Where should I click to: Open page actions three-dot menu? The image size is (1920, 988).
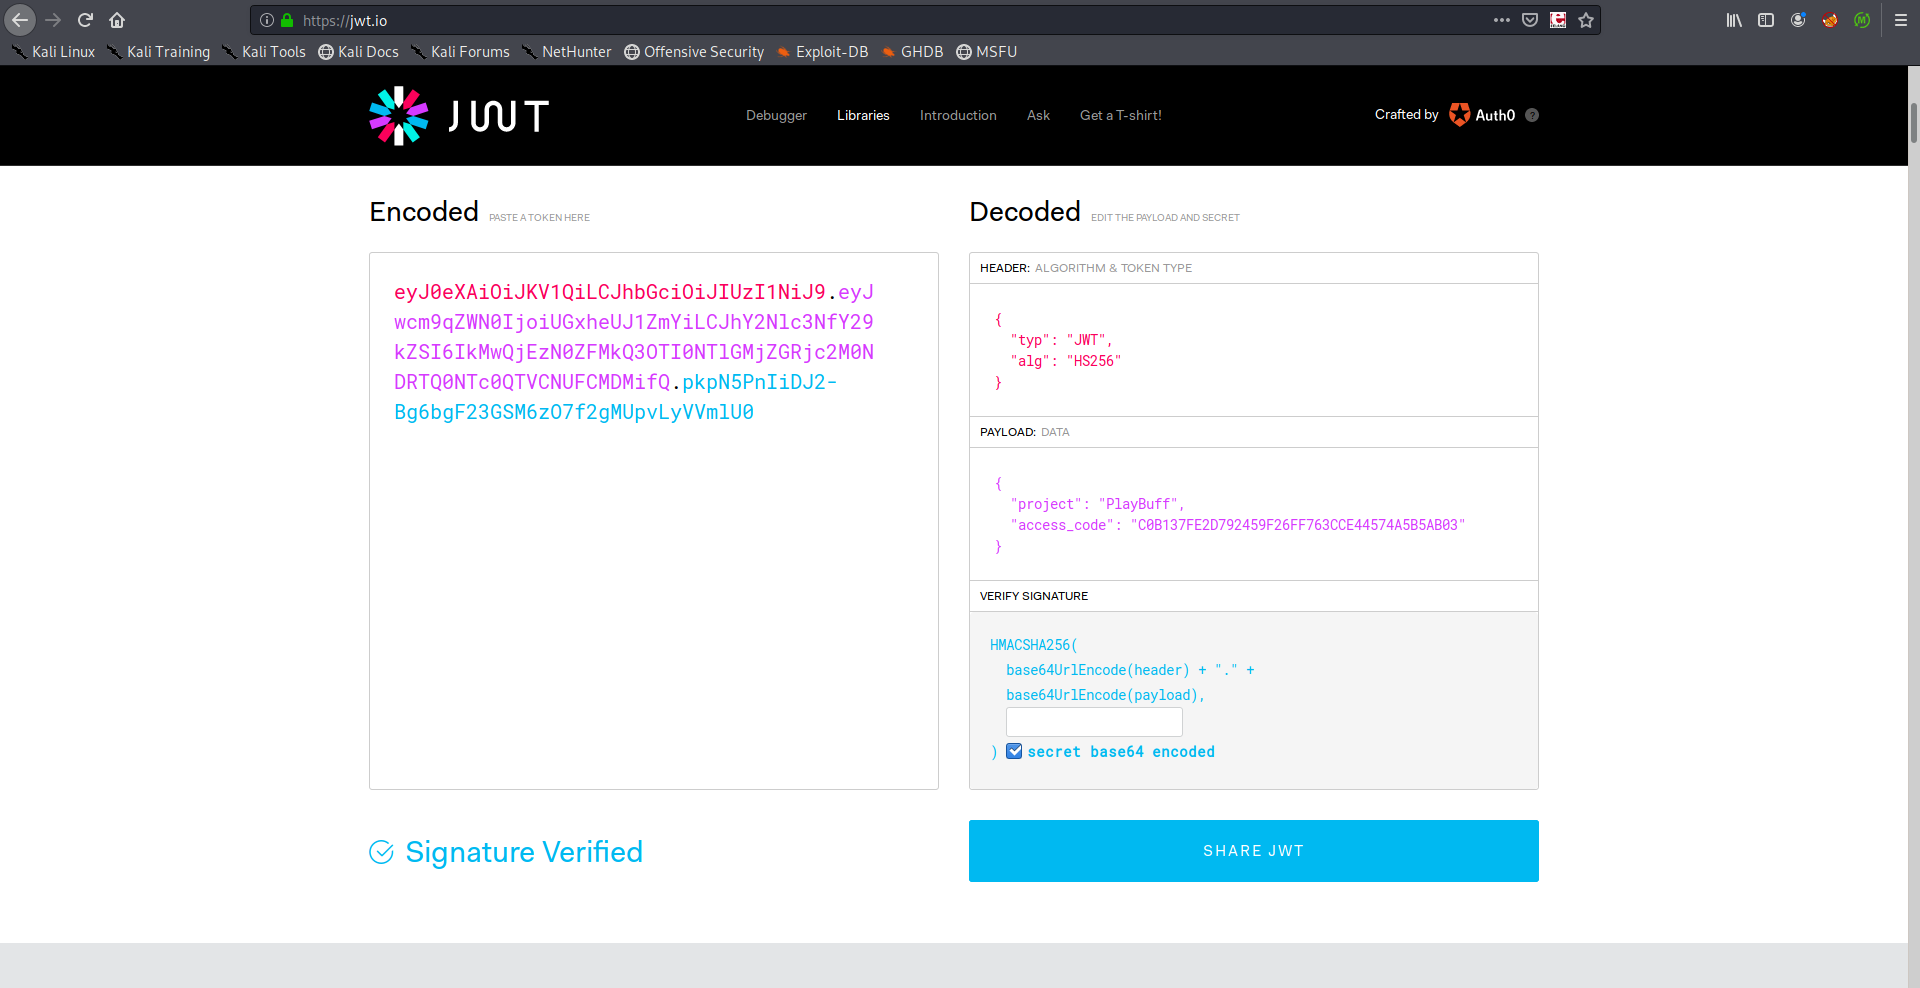pyautogui.click(x=1501, y=20)
